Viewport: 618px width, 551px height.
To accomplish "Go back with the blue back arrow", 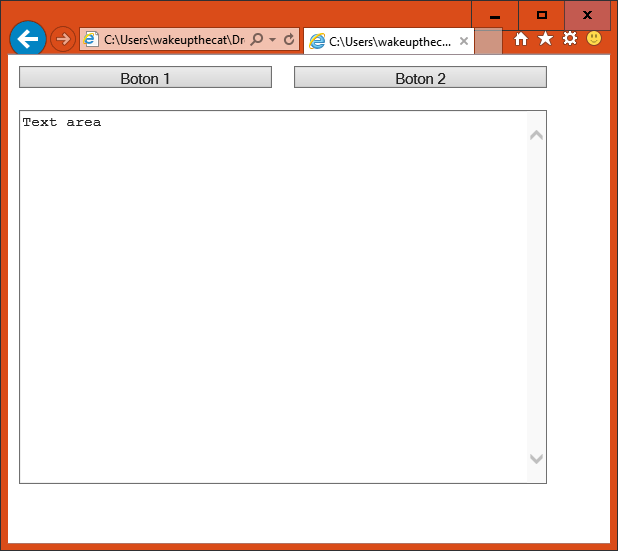I will tap(28, 39).
